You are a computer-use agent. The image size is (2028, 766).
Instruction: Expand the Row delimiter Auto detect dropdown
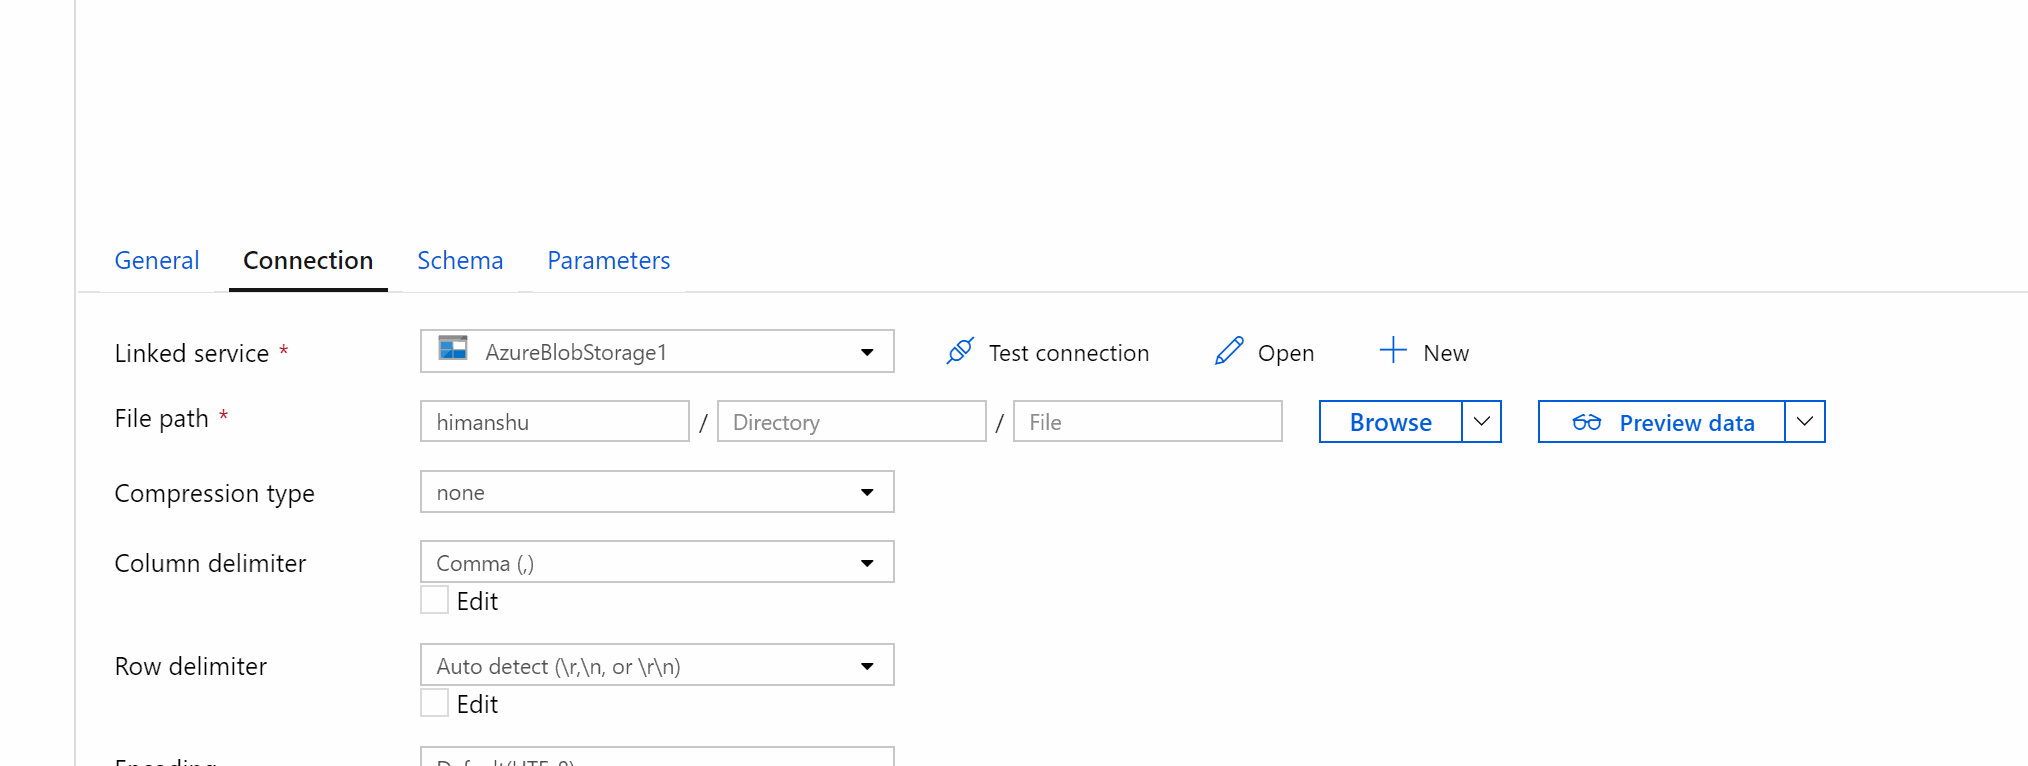(657, 665)
